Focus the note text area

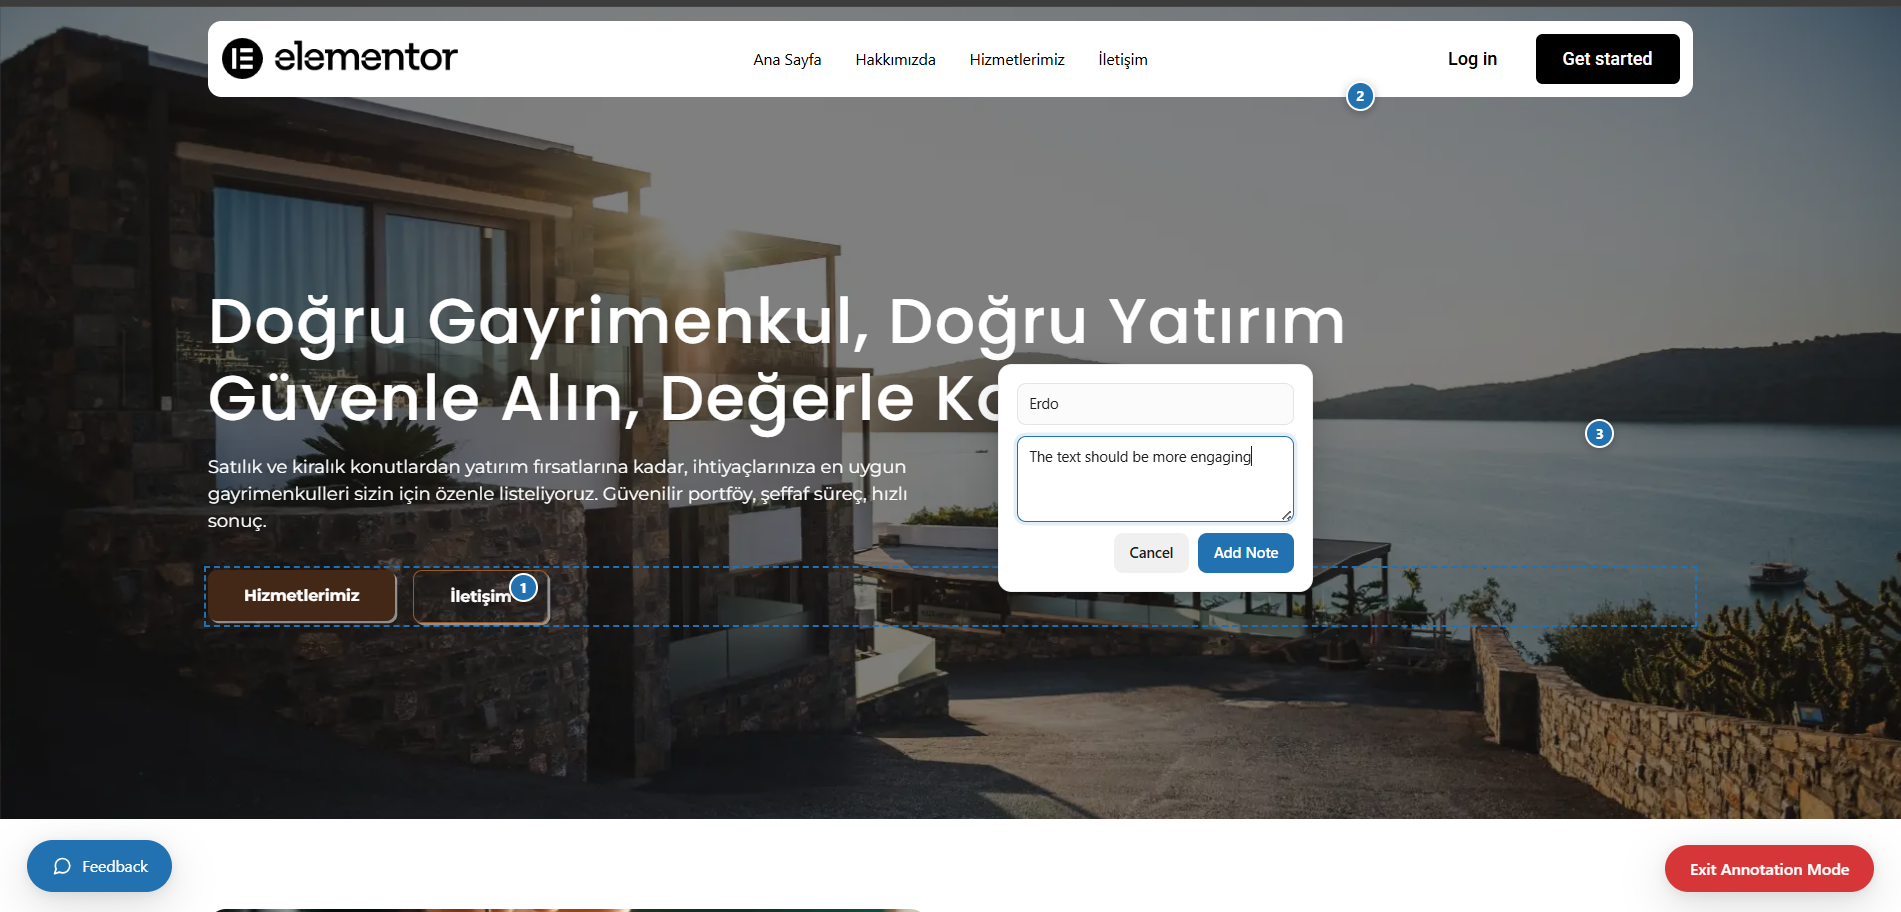pos(1155,479)
